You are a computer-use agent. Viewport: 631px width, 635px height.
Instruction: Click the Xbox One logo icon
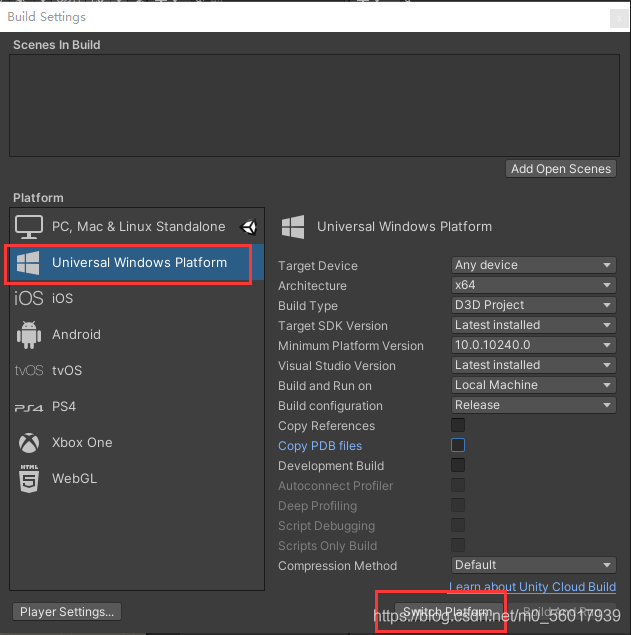pos(29,443)
